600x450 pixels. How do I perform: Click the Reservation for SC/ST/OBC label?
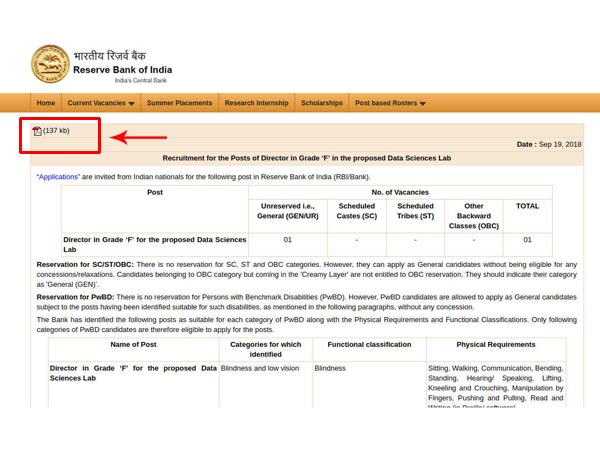click(85, 265)
